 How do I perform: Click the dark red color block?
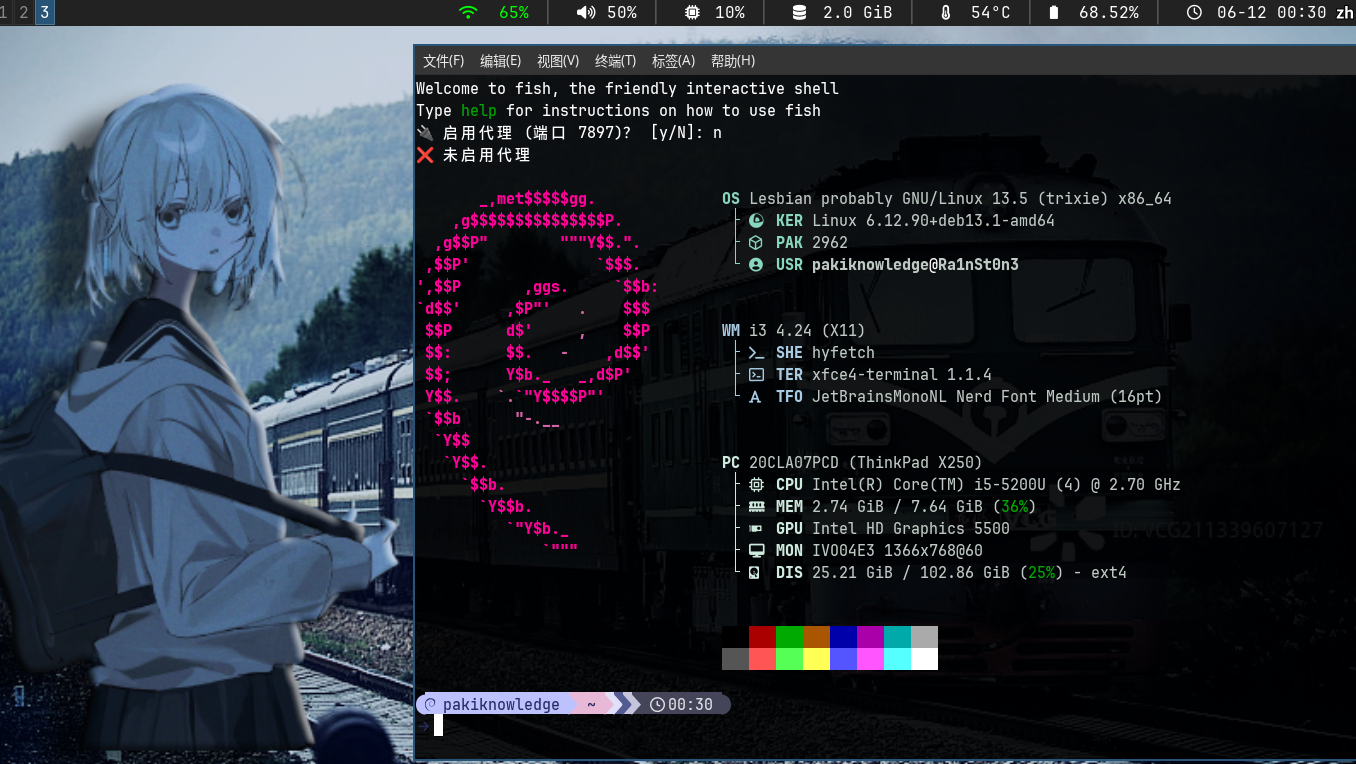[762, 637]
